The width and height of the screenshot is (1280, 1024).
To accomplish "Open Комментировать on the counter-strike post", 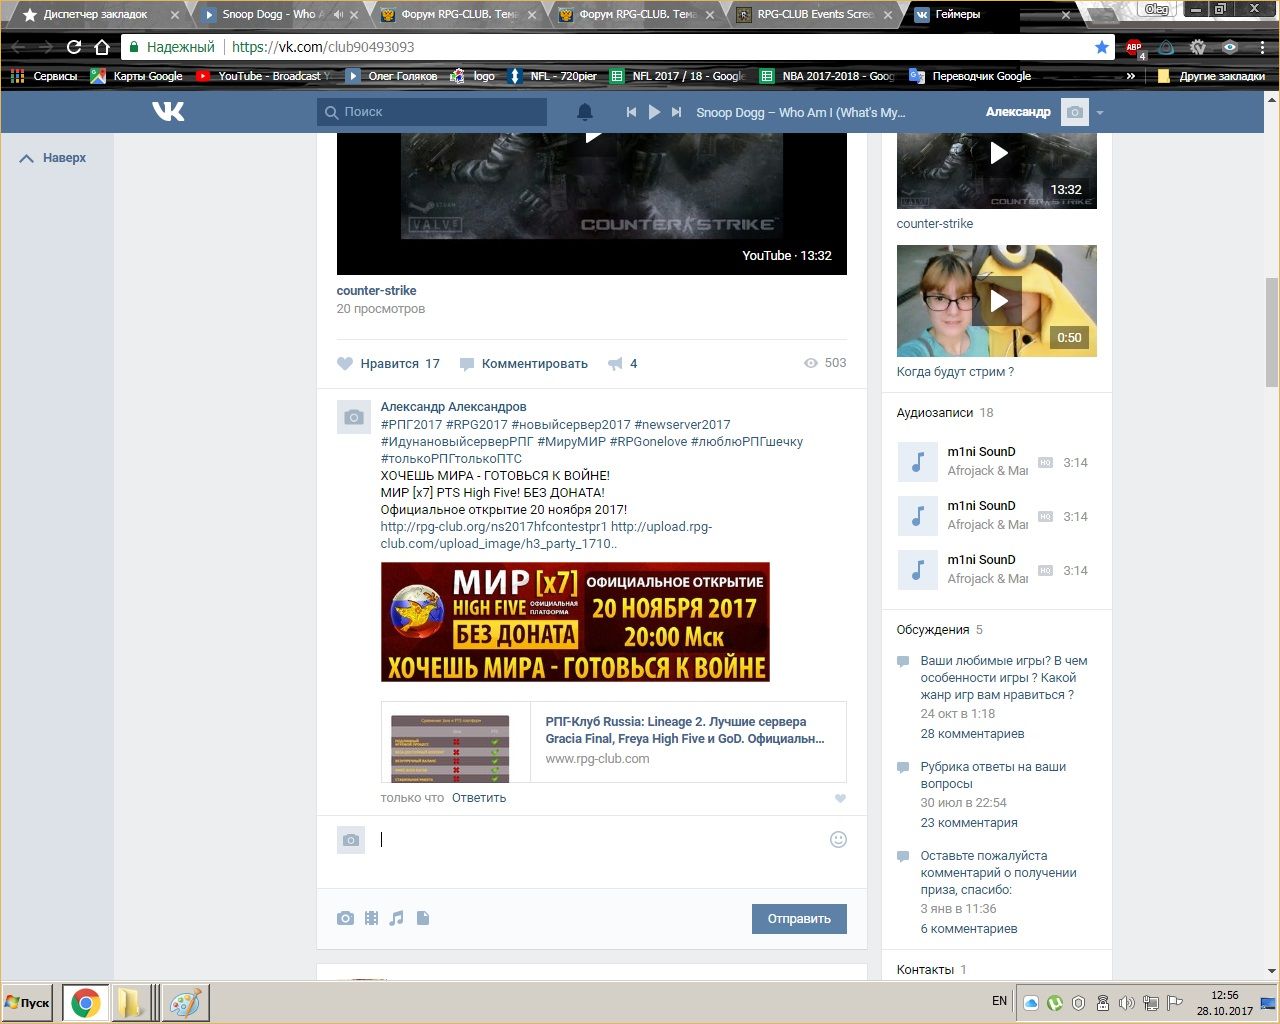I will click(x=524, y=364).
